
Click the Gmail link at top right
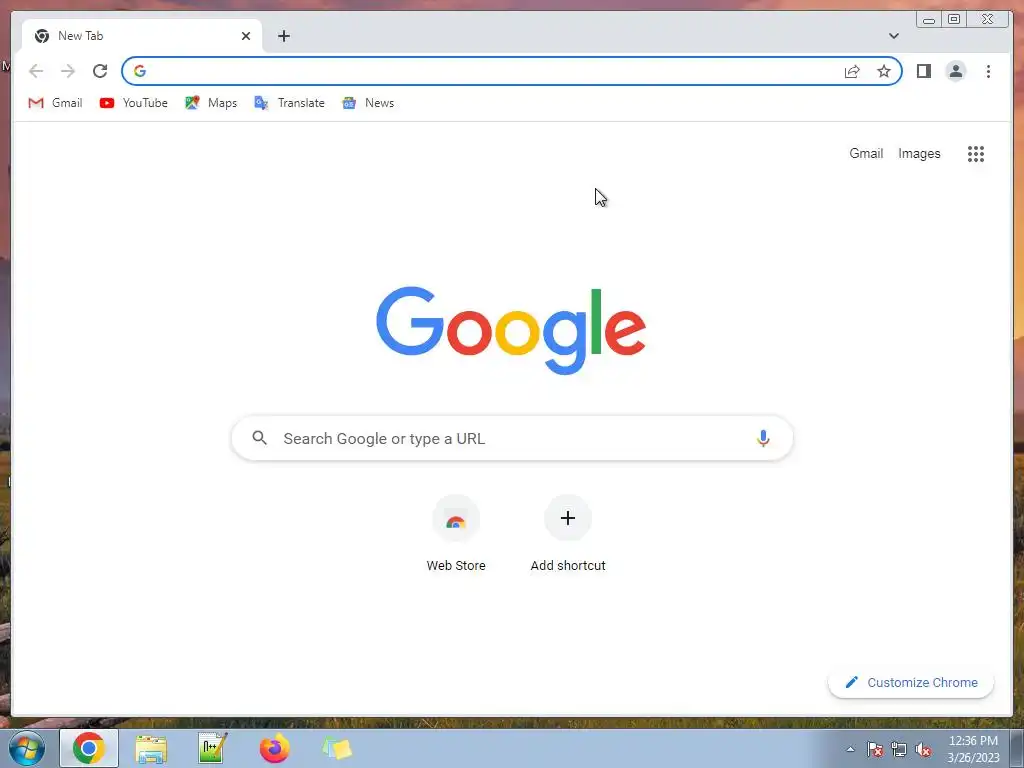tap(866, 153)
